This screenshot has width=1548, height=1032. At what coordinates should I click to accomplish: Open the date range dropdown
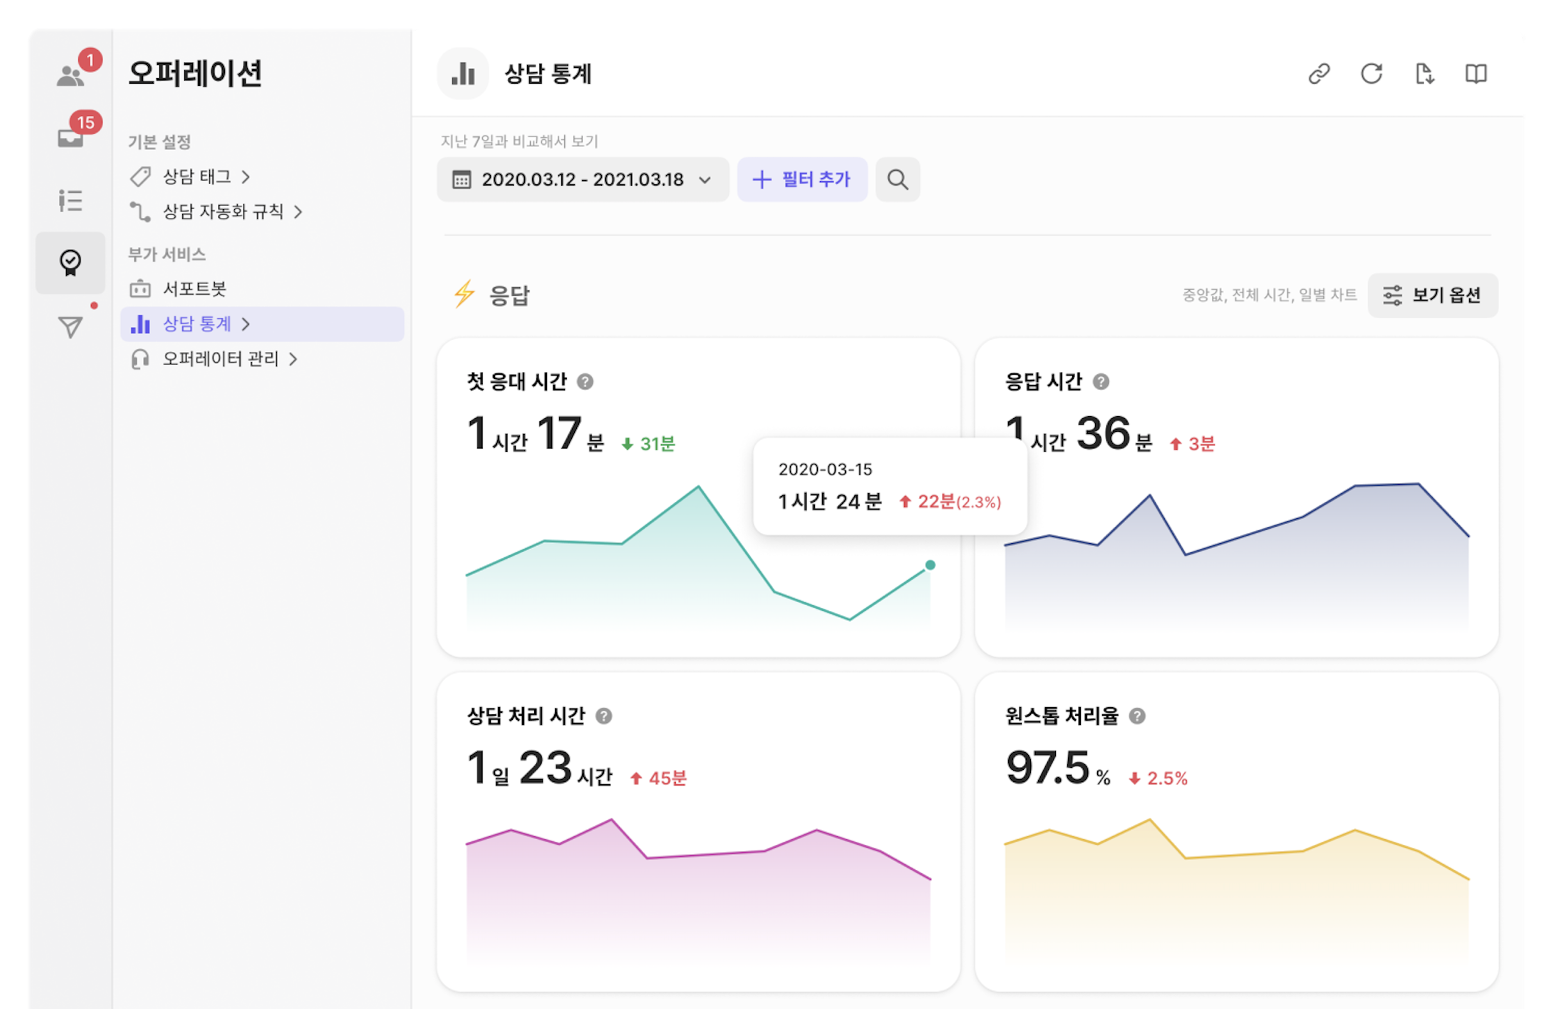(x=583, y=180)
